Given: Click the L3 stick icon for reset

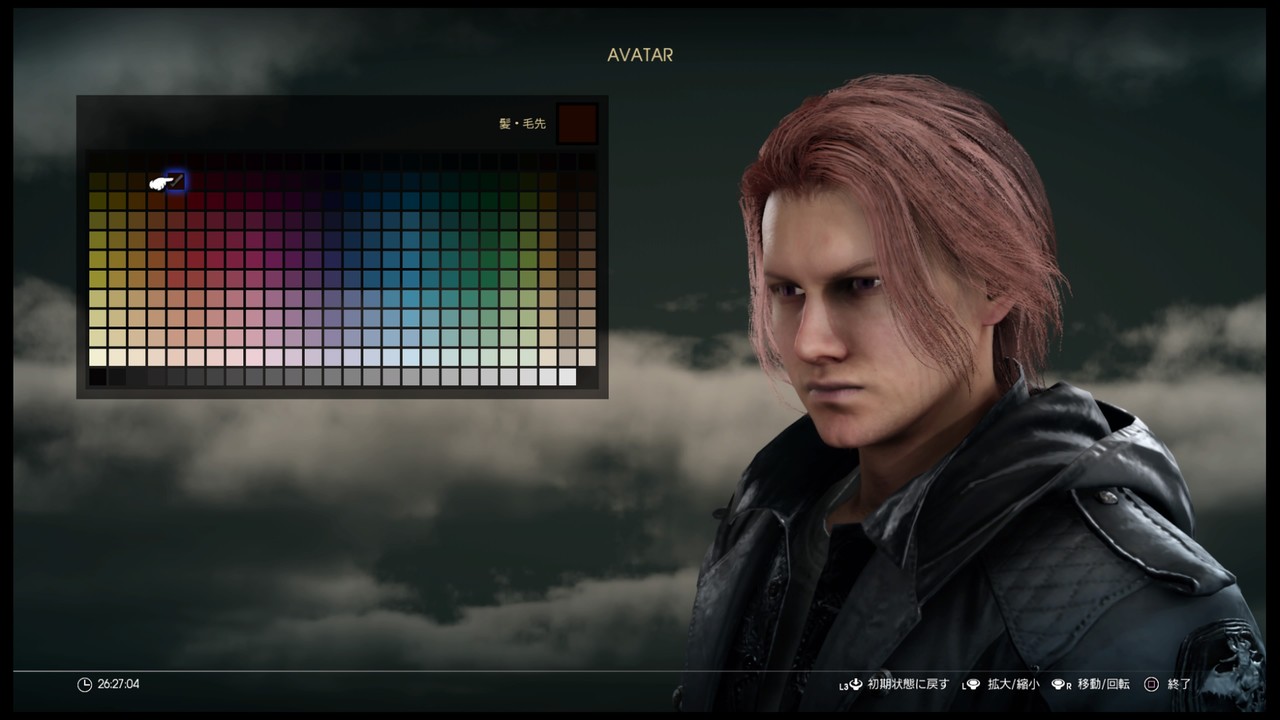Looking at the screenshot, I should [850, 685].
